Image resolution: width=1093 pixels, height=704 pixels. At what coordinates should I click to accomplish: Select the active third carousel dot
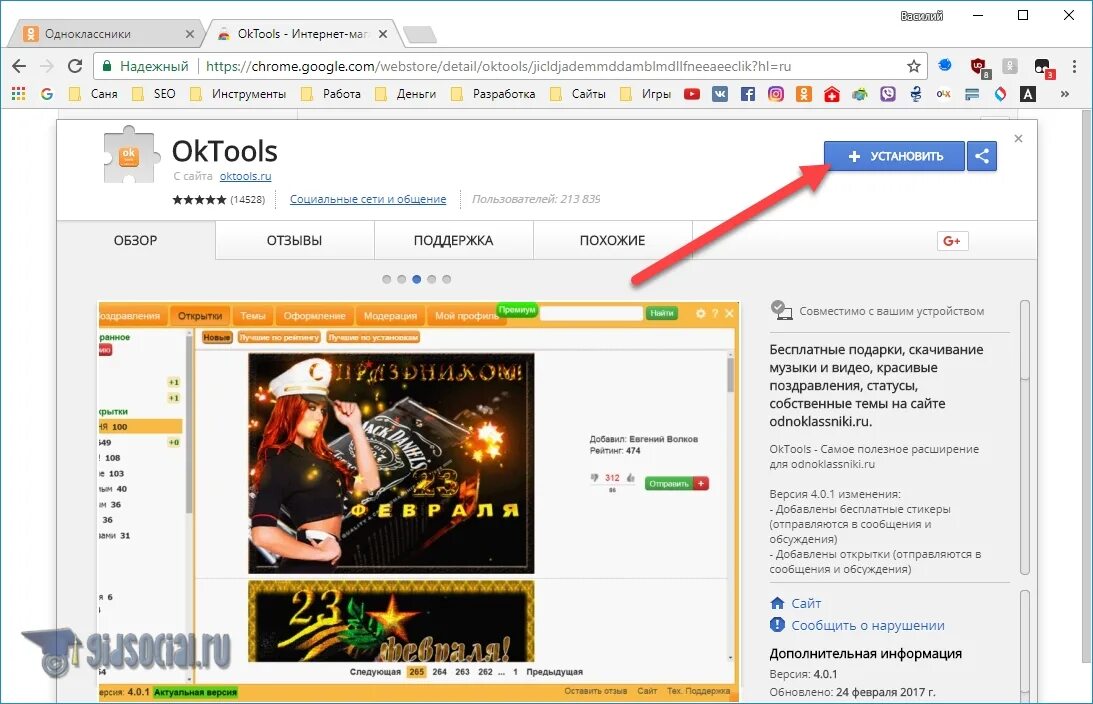click(x=416, y=280)
